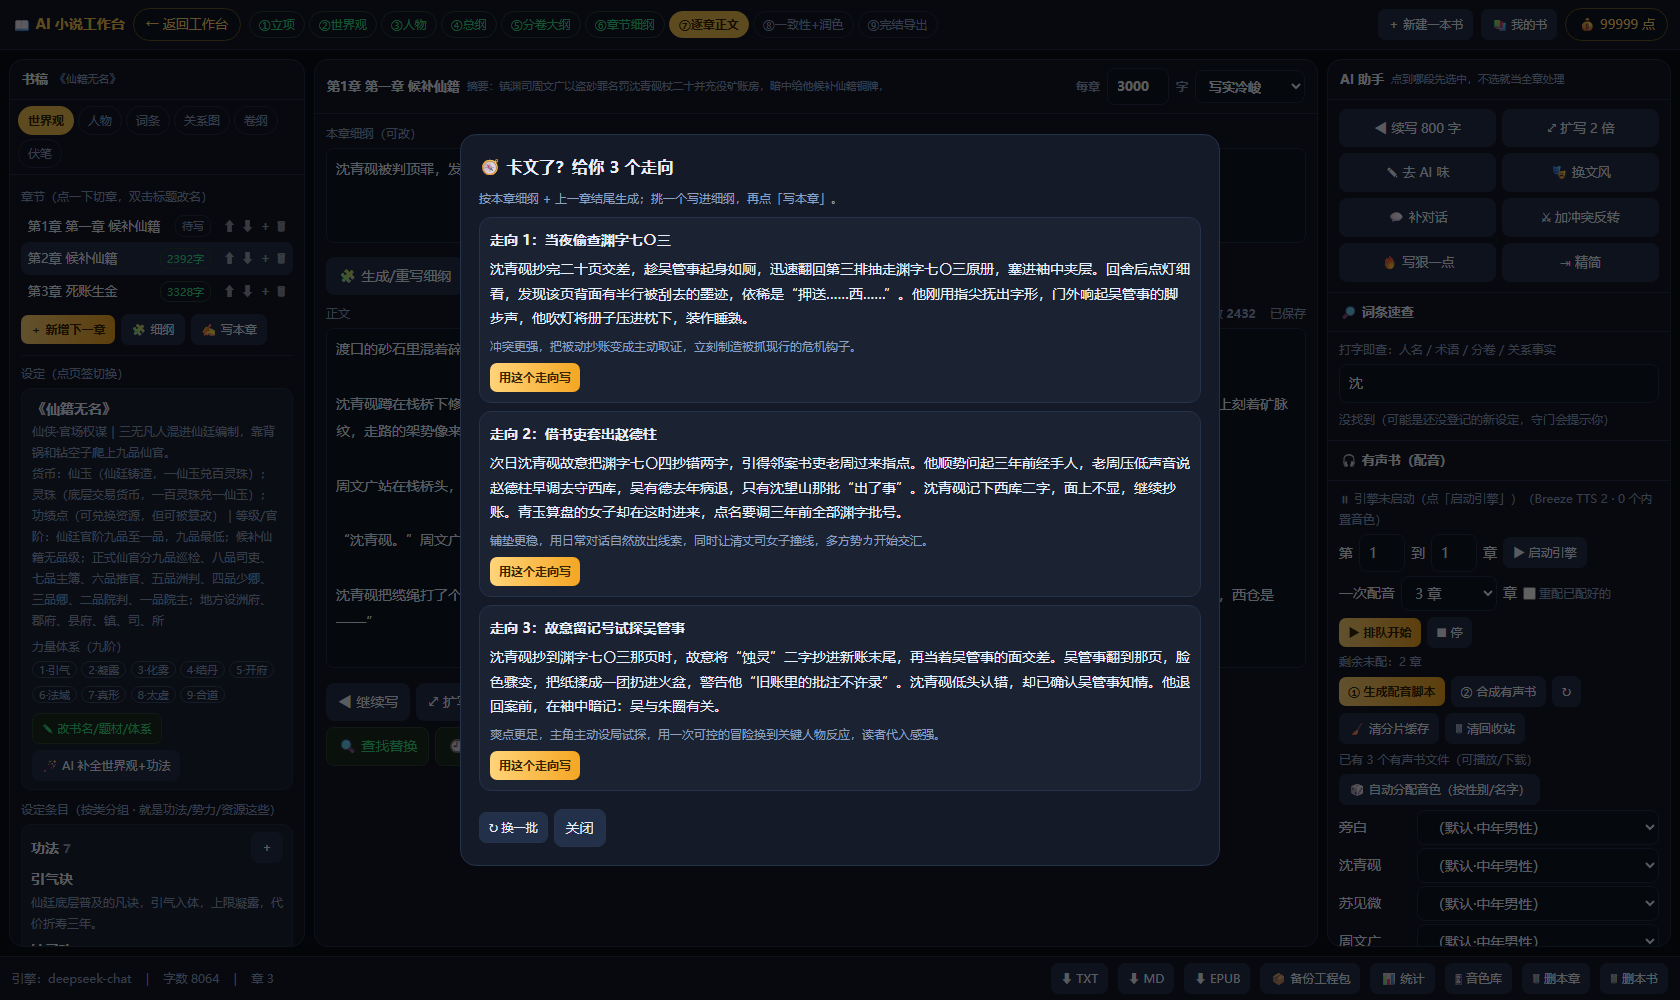Open 我的书 library
The height and width of the screenshot is (1000, 1680).
pos(1520,25)
